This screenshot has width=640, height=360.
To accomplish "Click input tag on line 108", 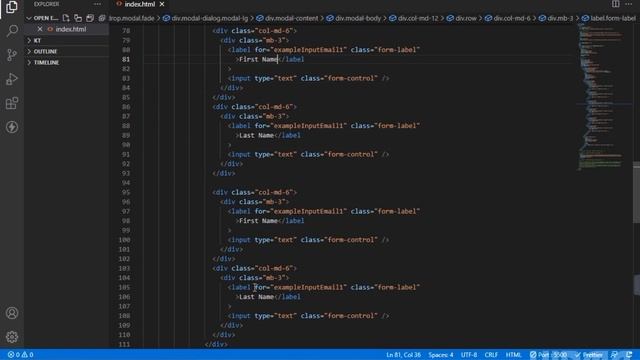I will [309, 316].
